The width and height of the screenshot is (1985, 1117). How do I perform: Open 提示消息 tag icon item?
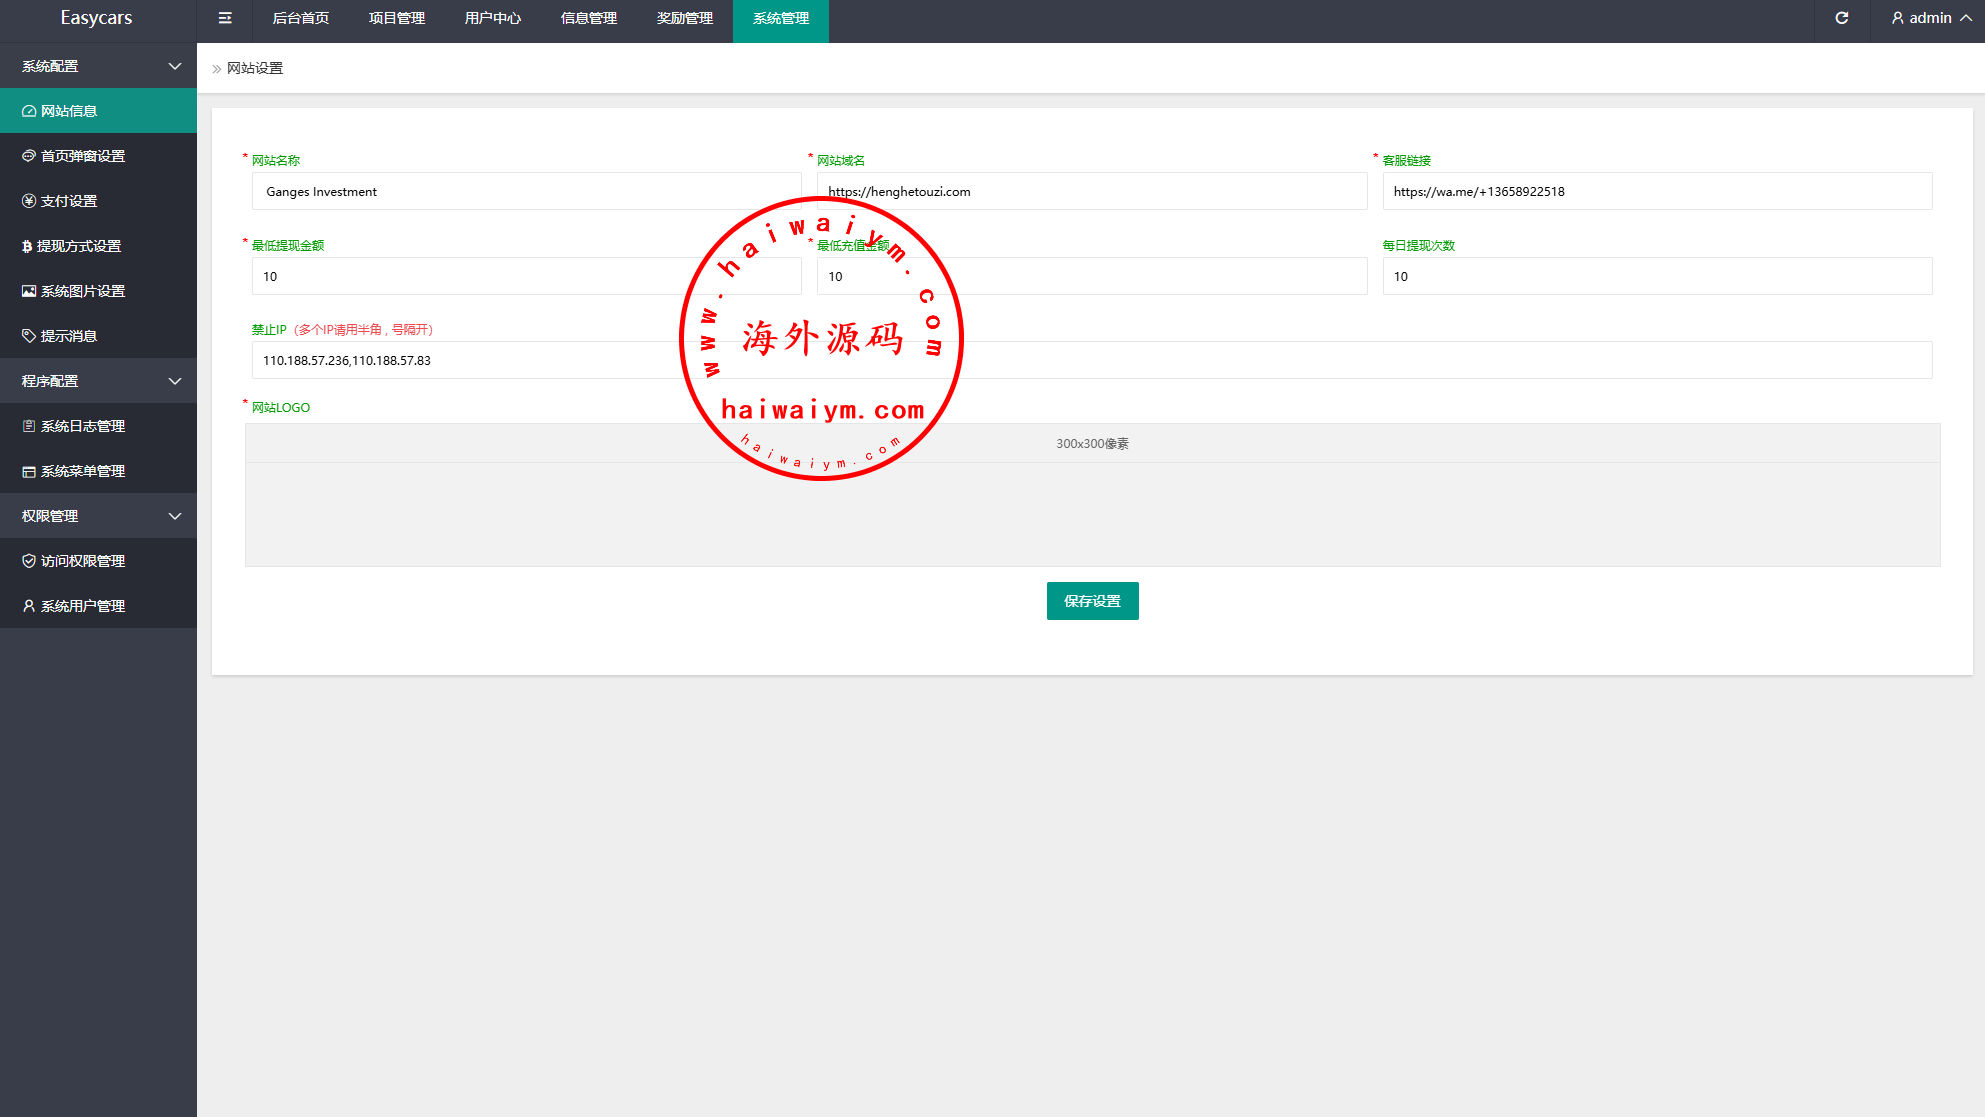[x=69, y=336]
